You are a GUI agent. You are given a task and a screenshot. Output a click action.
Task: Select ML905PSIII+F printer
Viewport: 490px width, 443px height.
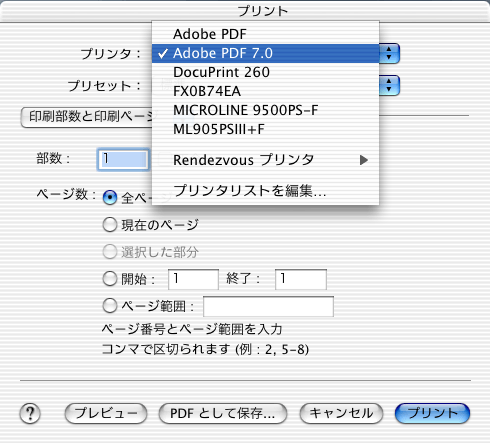265,129
